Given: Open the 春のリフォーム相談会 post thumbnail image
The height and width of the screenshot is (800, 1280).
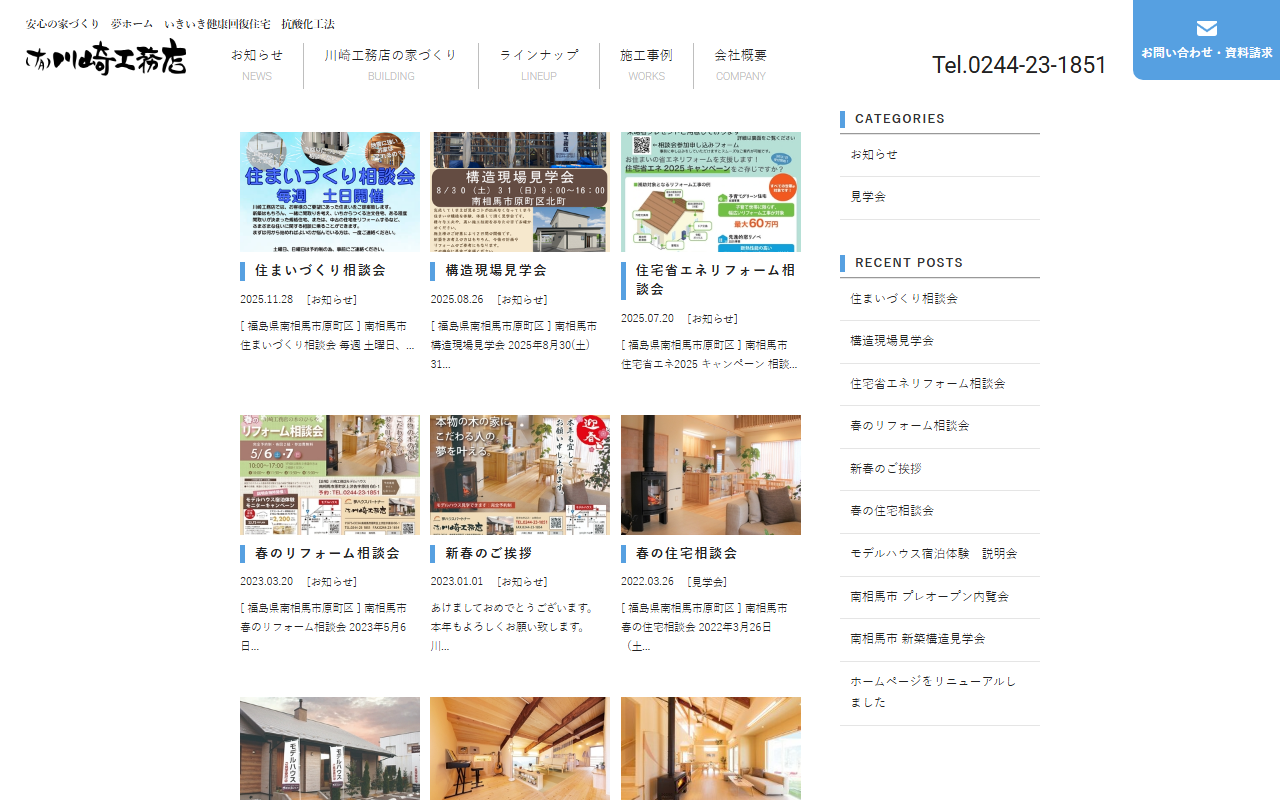Looking at the screenshot, I should [x=330, y=475].
